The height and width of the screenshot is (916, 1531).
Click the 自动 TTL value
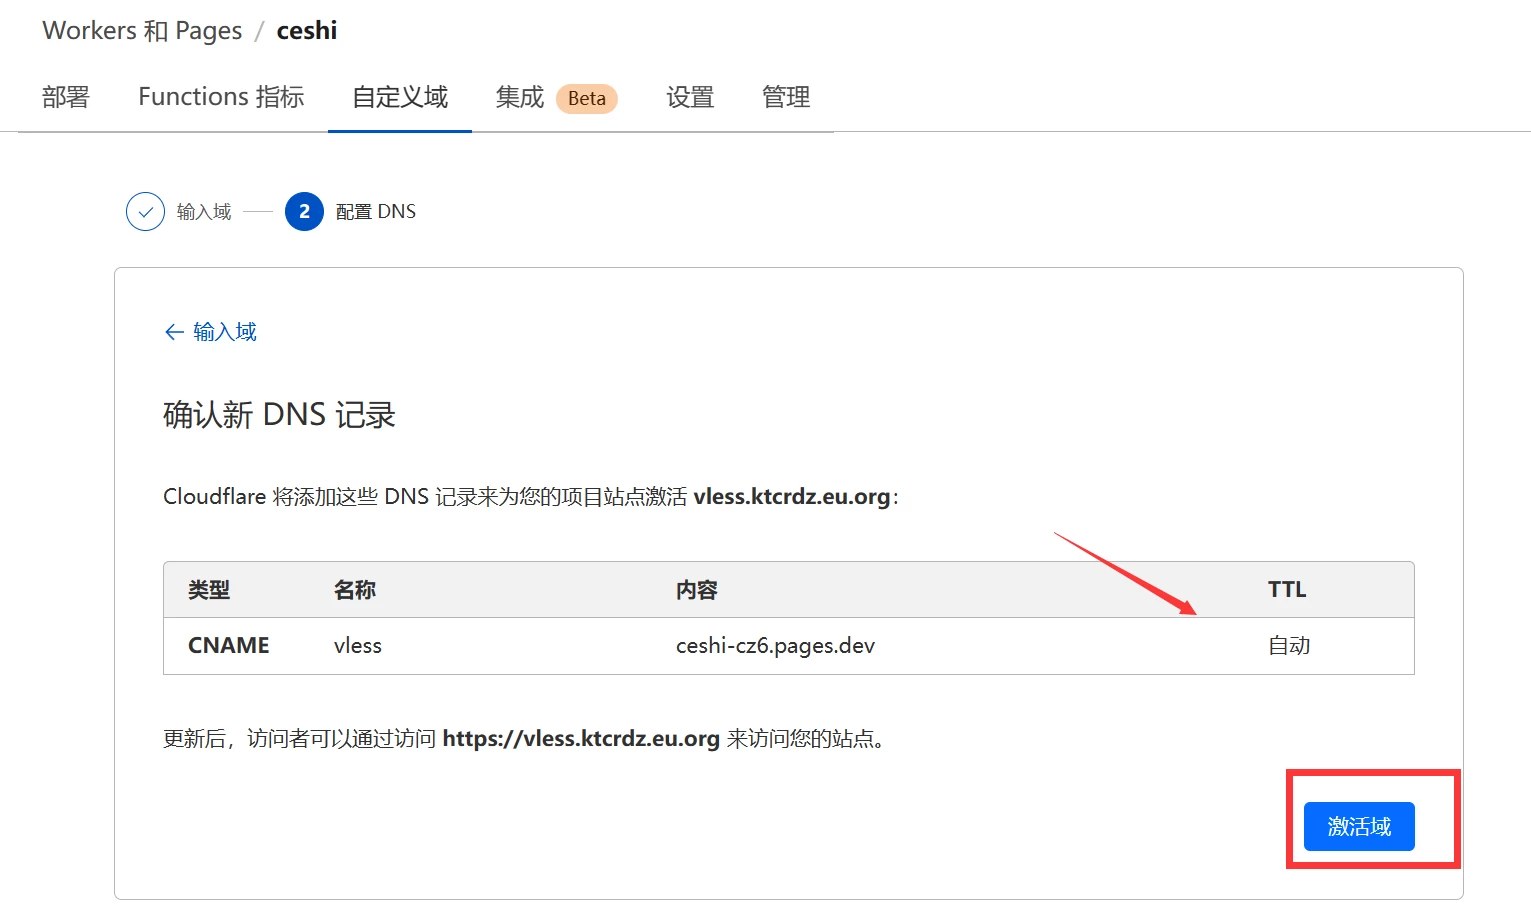coord(1289,646)
